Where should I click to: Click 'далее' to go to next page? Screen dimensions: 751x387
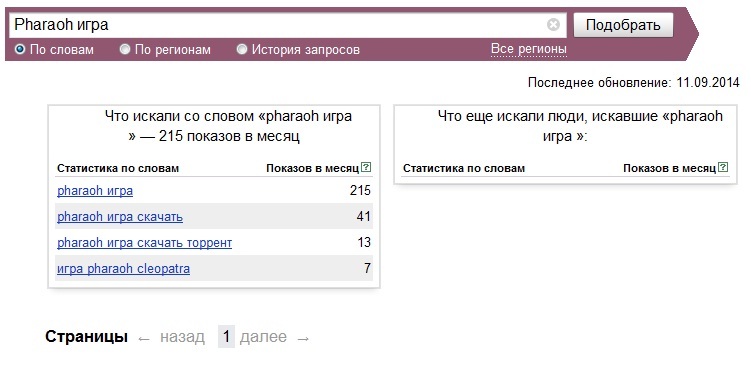click(x=263, y=337)
